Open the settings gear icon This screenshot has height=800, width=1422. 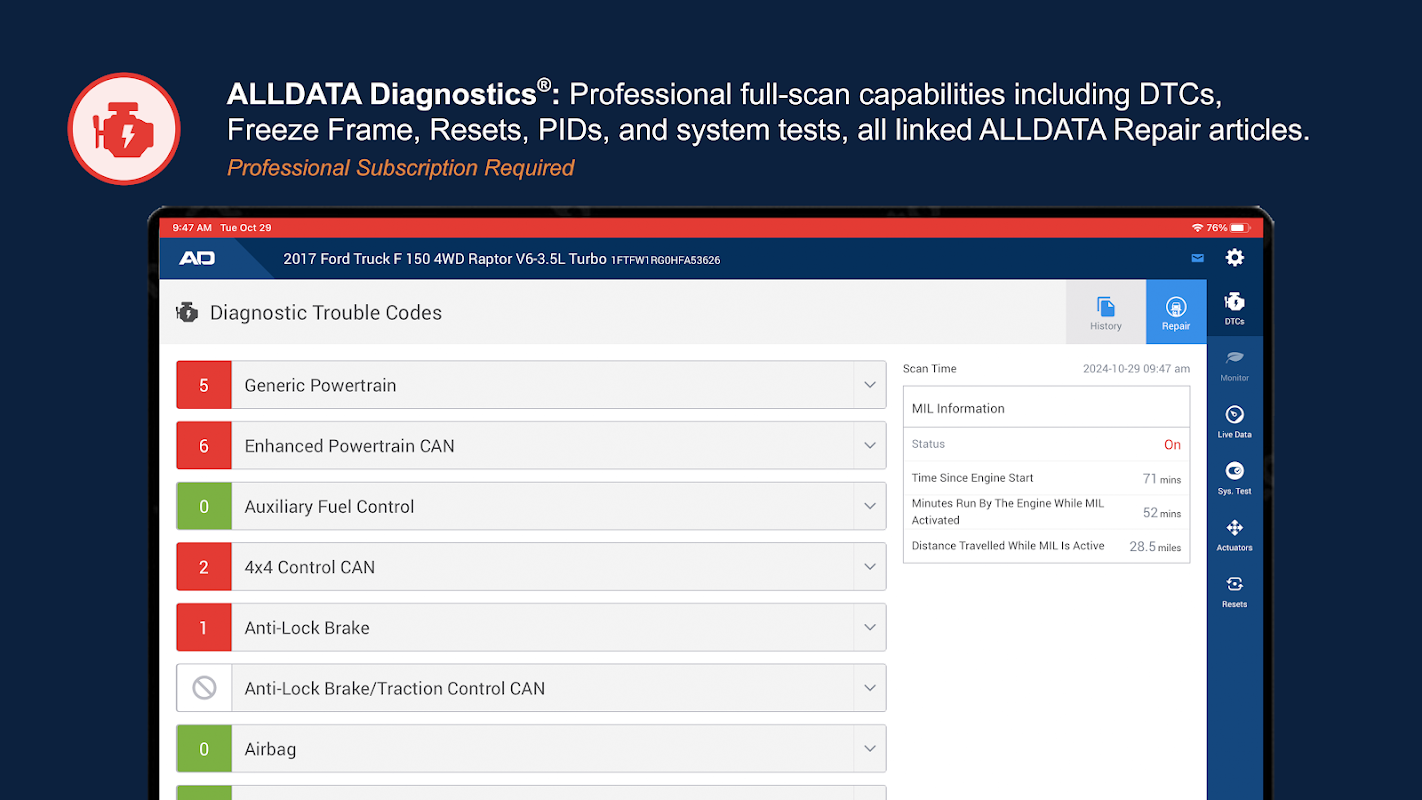point(1235,258)
